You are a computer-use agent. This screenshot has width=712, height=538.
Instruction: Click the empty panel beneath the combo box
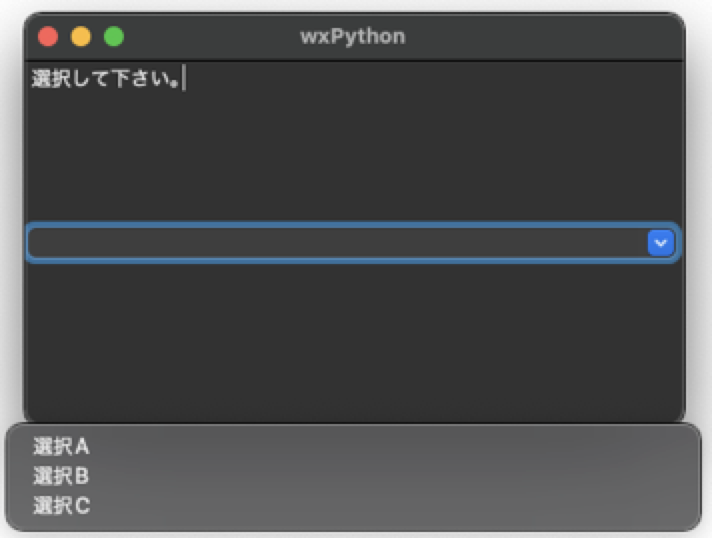(x=354, y=343)
